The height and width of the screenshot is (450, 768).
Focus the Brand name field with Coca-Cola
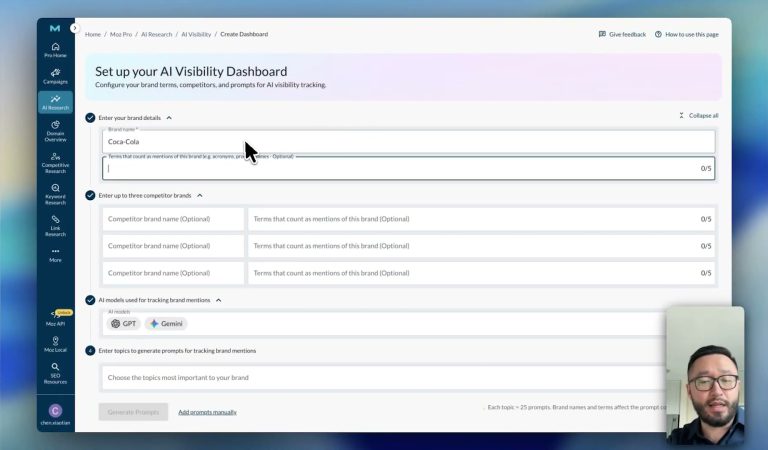click(408, 142)
